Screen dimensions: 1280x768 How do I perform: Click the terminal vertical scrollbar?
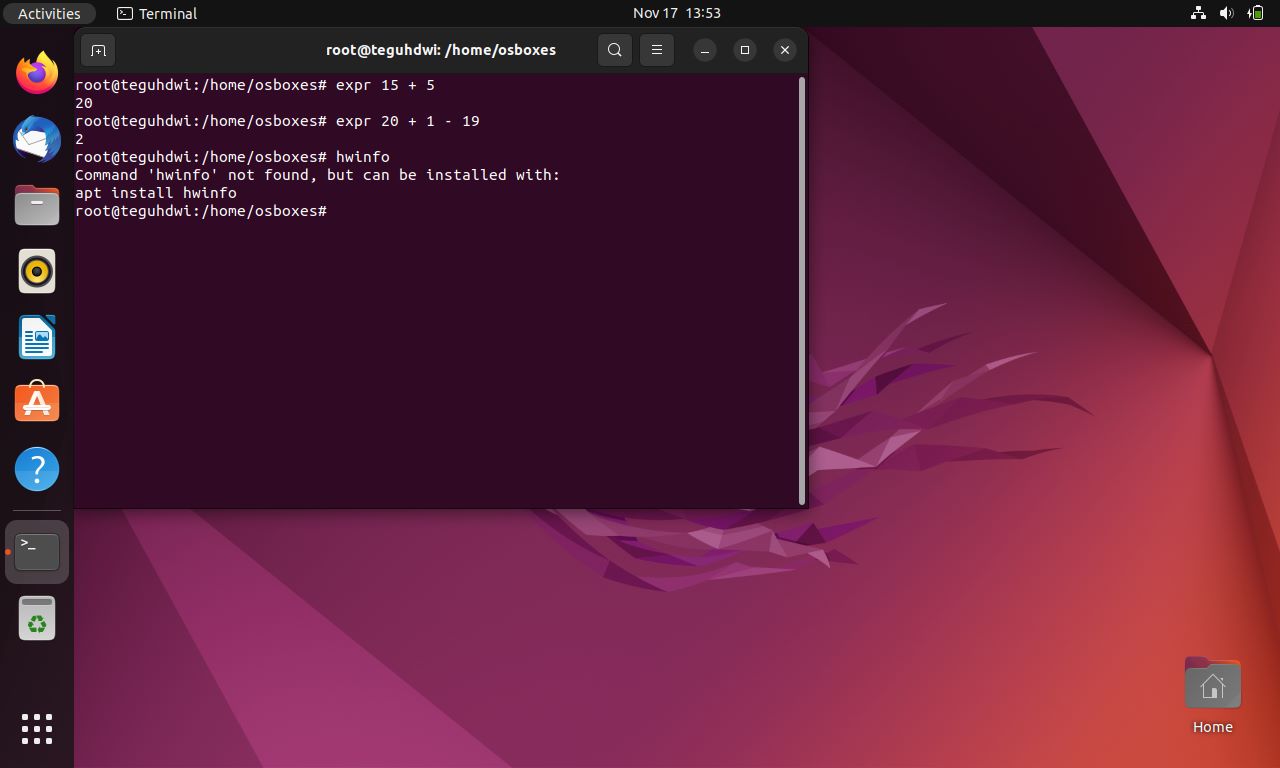pyautogui.click(x=802, y=291)
